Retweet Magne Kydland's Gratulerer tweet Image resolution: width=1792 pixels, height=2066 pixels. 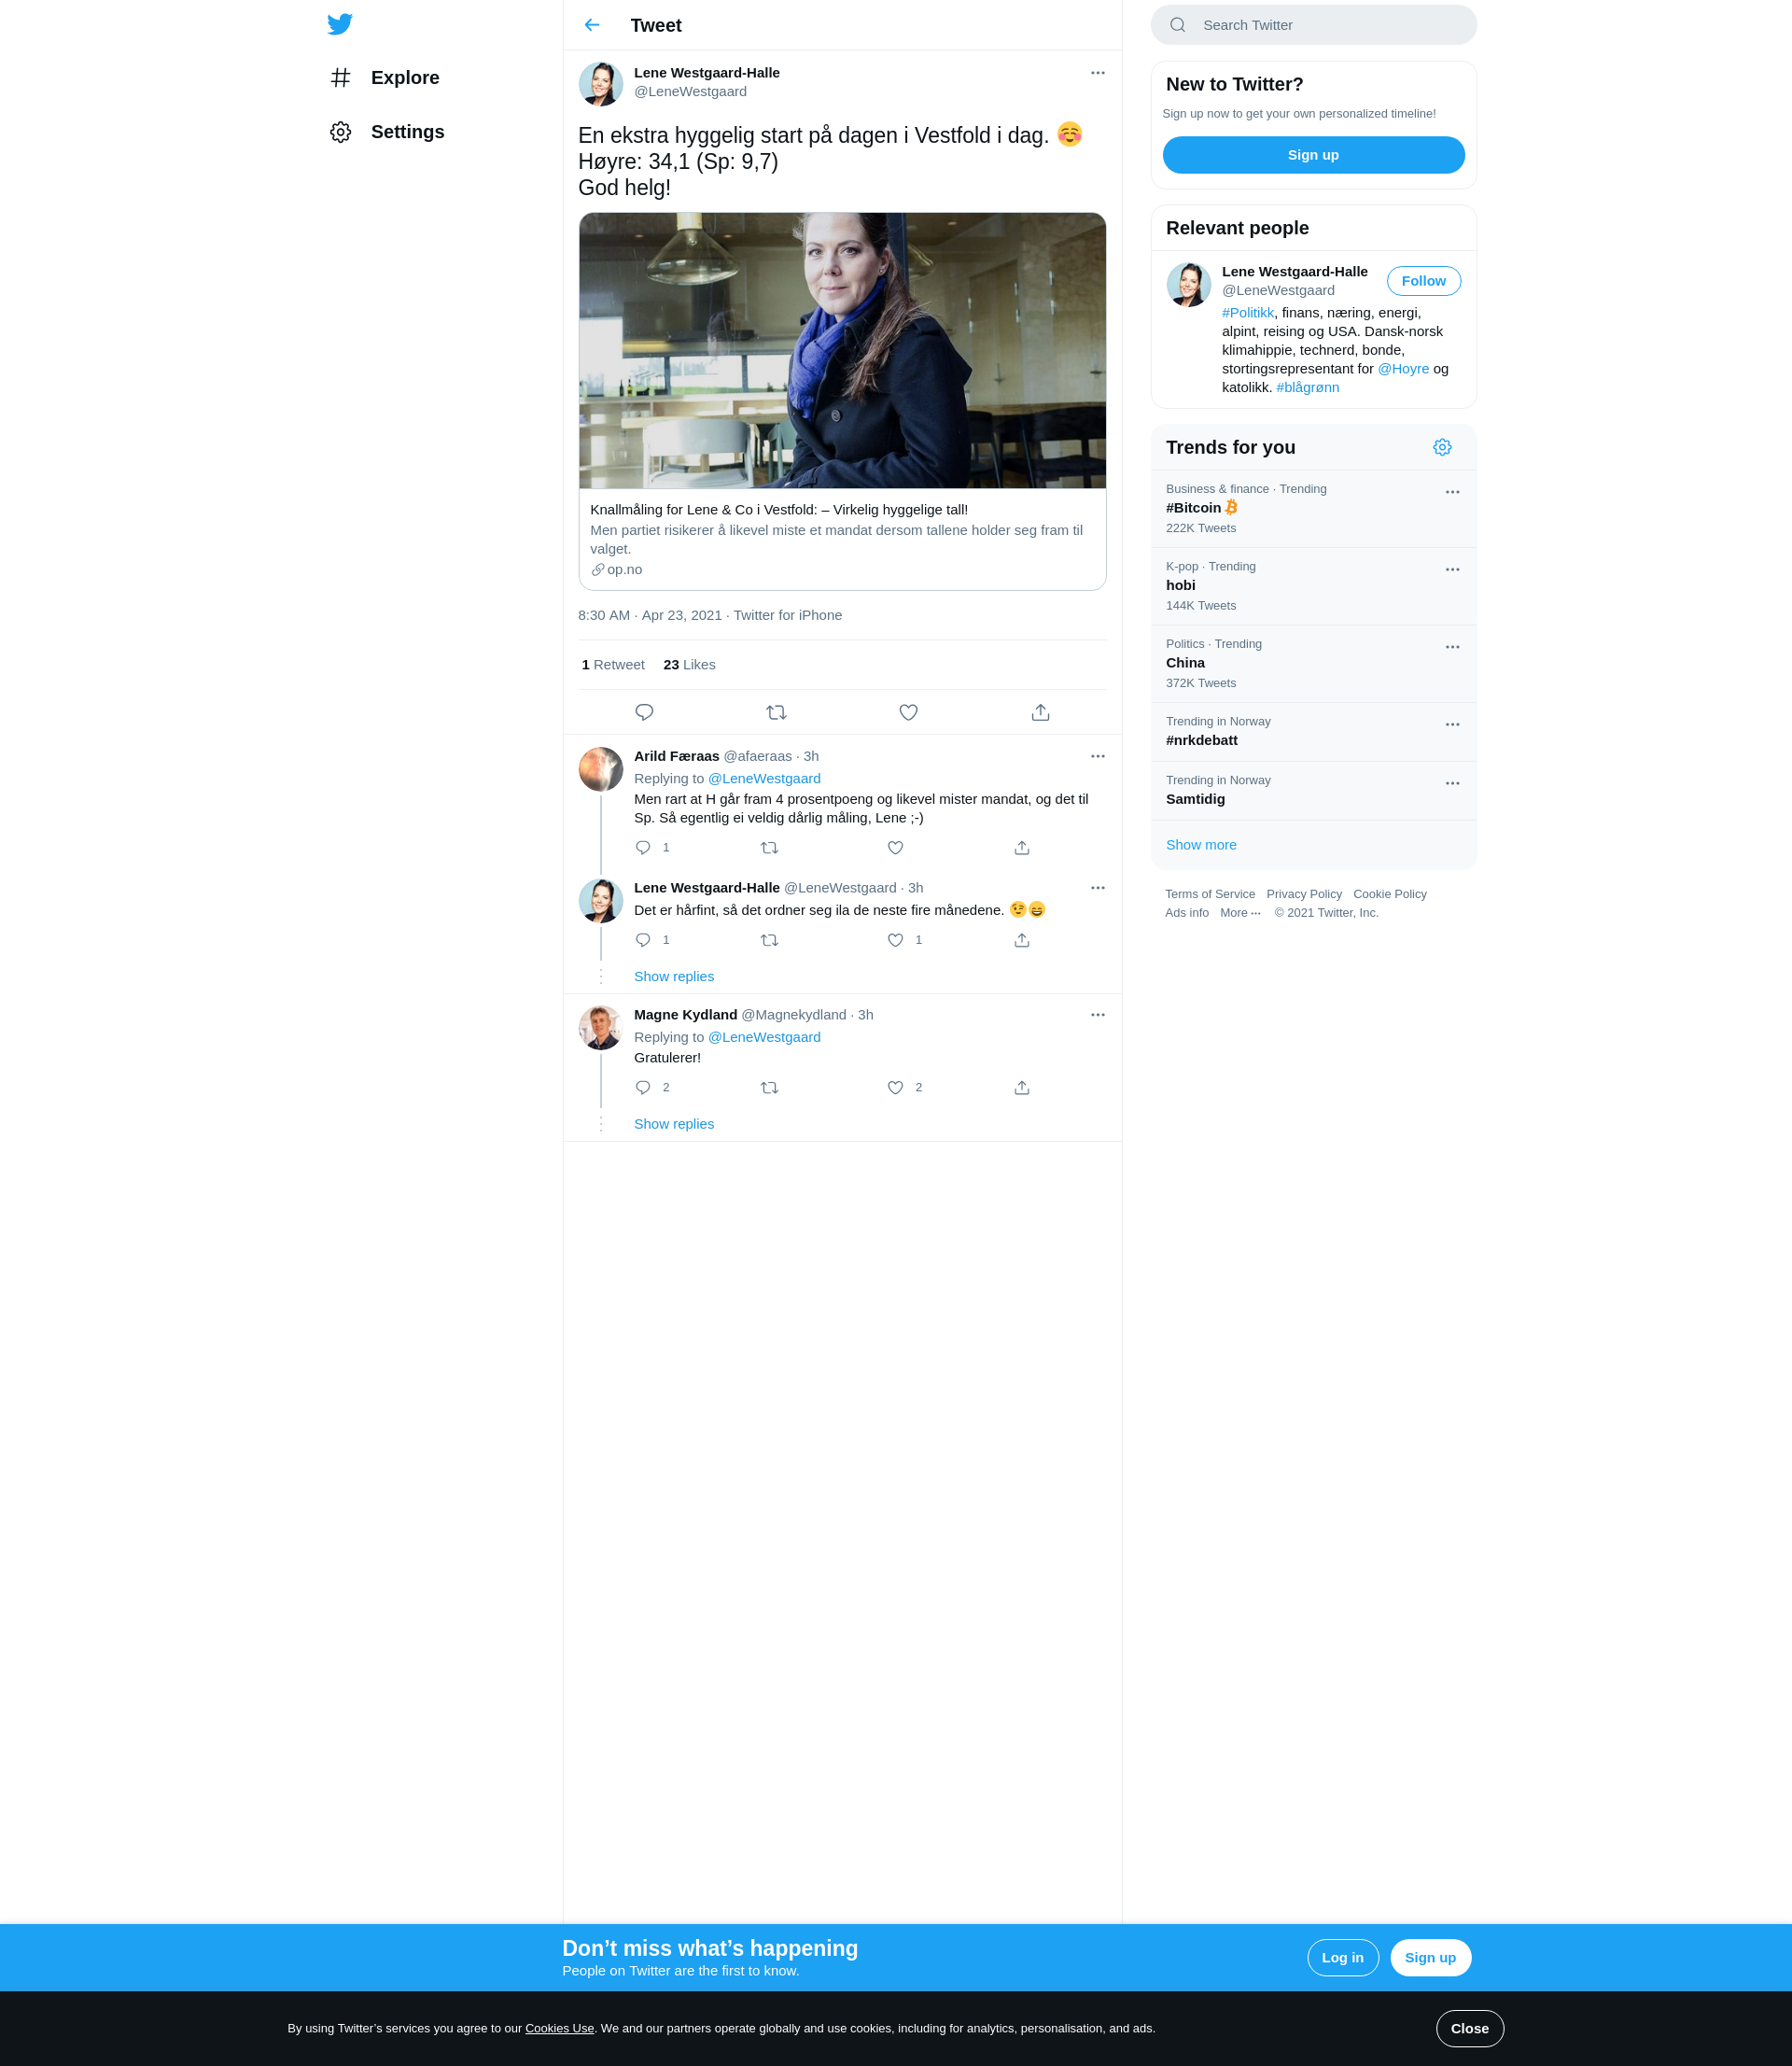[x=769, y=1088]
